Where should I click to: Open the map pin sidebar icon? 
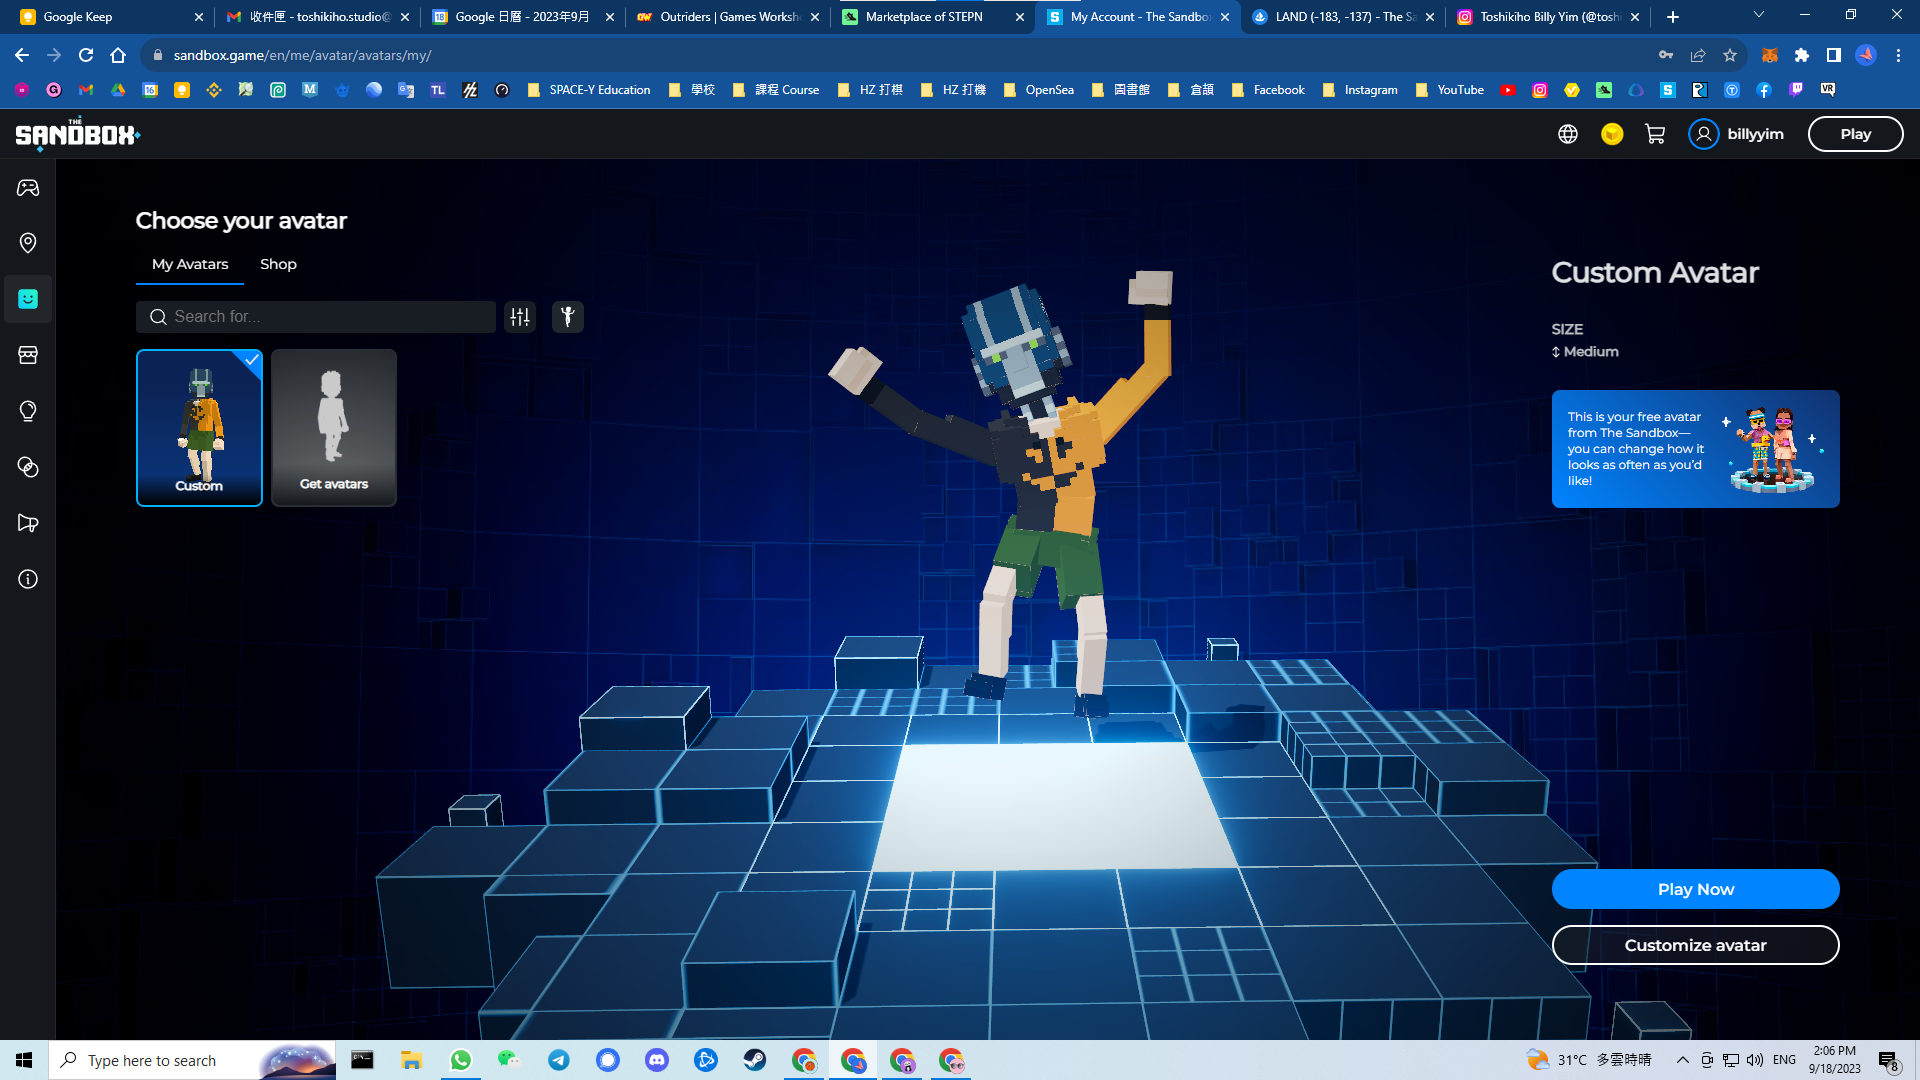[x=28, y=243]
